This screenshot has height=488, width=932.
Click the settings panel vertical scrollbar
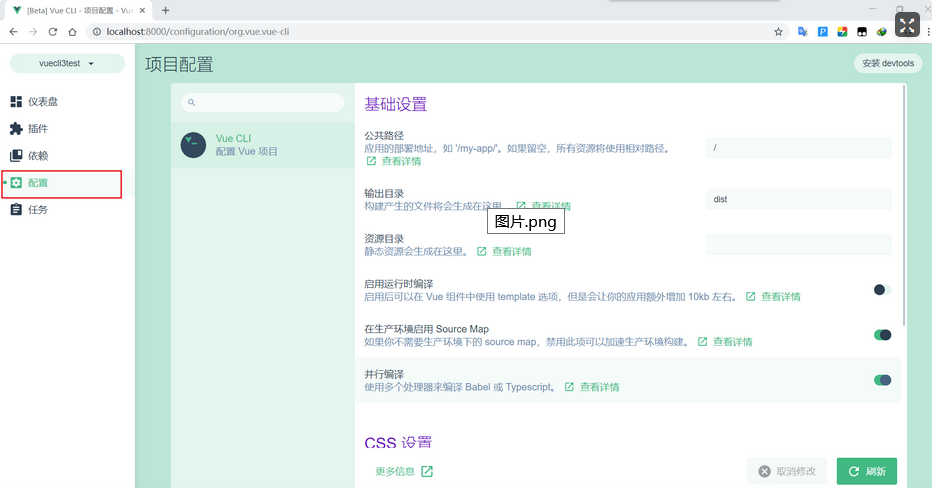904,205
